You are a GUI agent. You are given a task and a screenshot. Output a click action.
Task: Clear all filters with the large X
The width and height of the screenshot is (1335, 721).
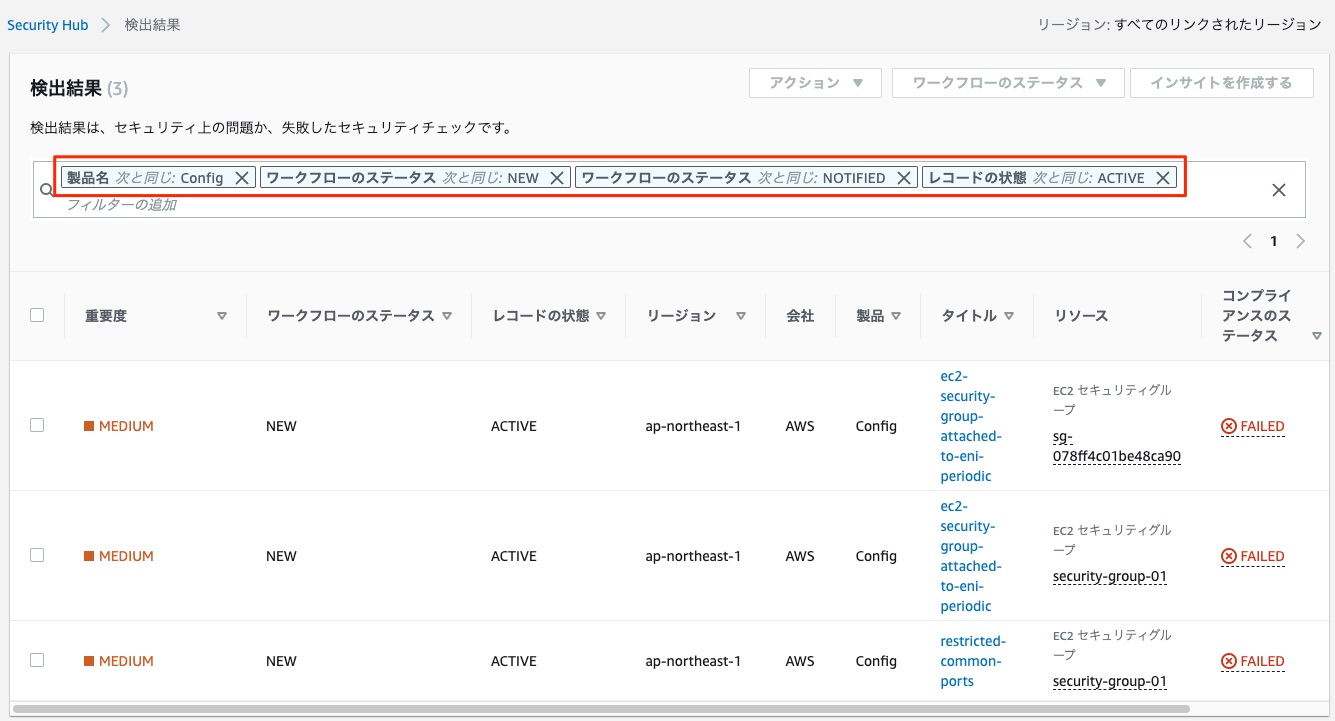(1278, 190)
